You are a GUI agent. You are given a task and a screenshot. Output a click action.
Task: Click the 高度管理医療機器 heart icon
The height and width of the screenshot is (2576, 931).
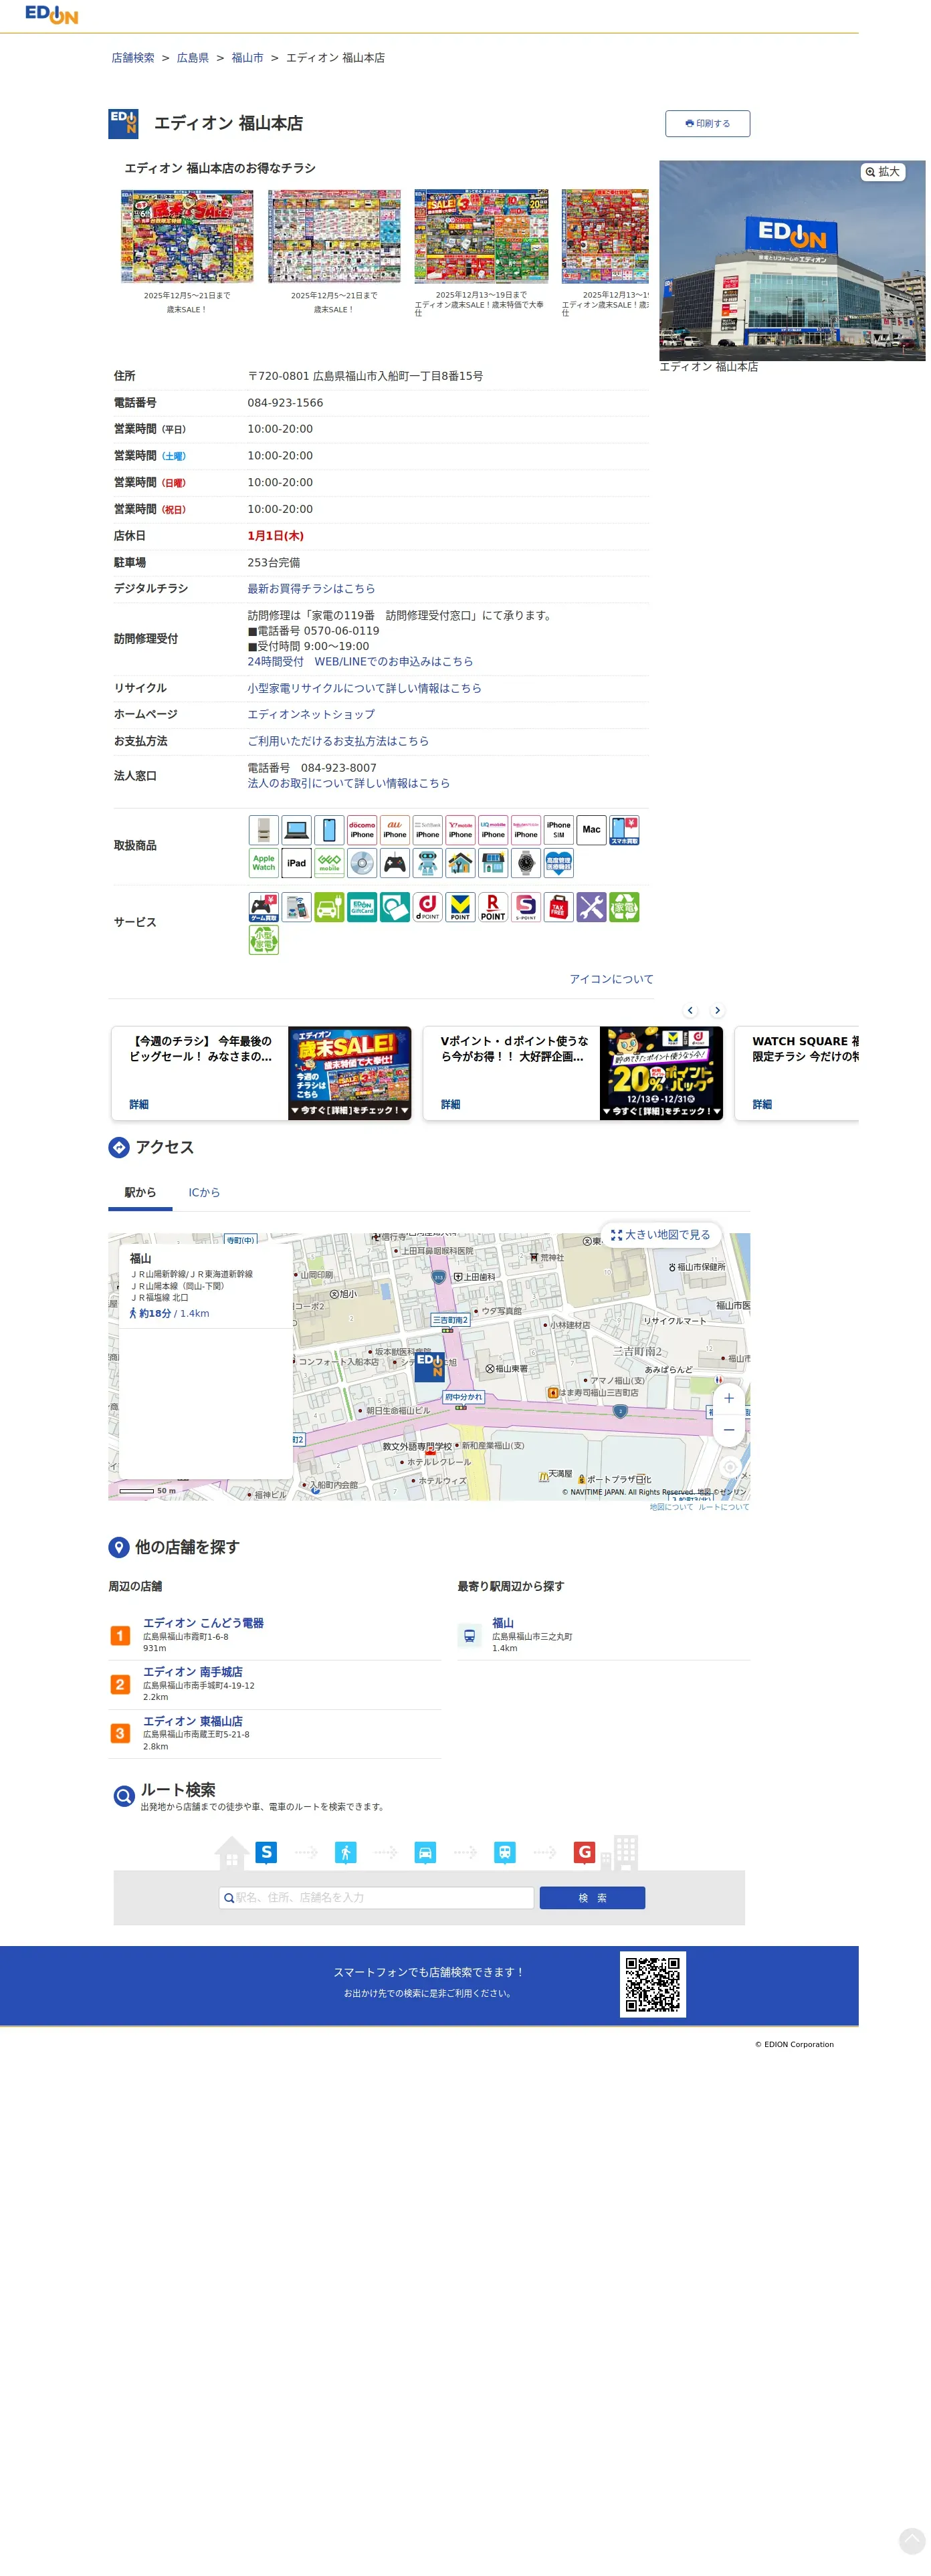[559, 862]
